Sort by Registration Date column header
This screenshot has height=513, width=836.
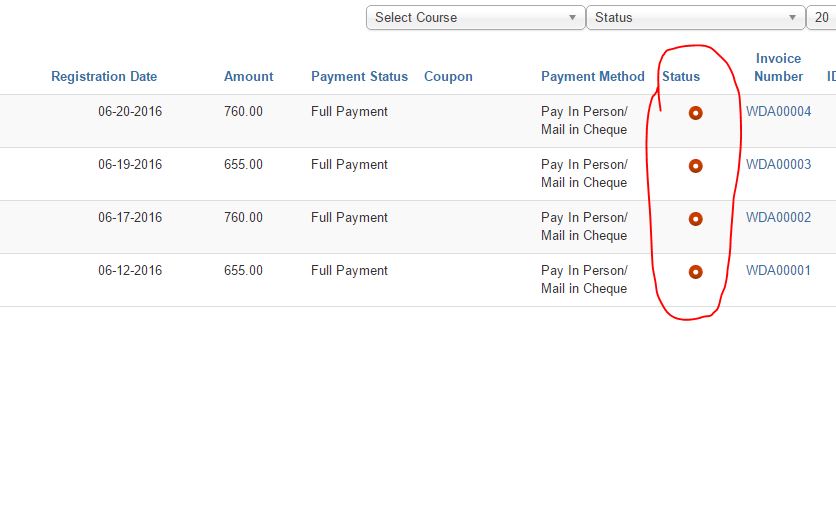pyautogui.click(x=104, y=76)
